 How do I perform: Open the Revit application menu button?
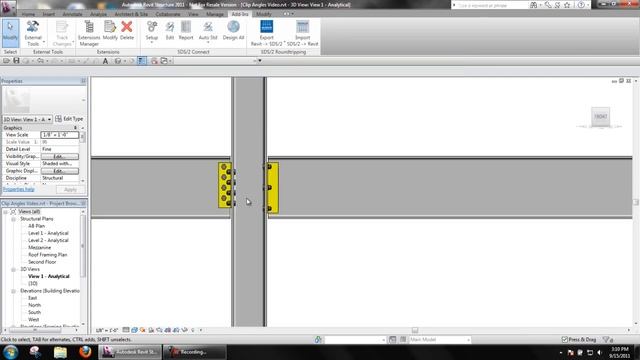[8, 7]
